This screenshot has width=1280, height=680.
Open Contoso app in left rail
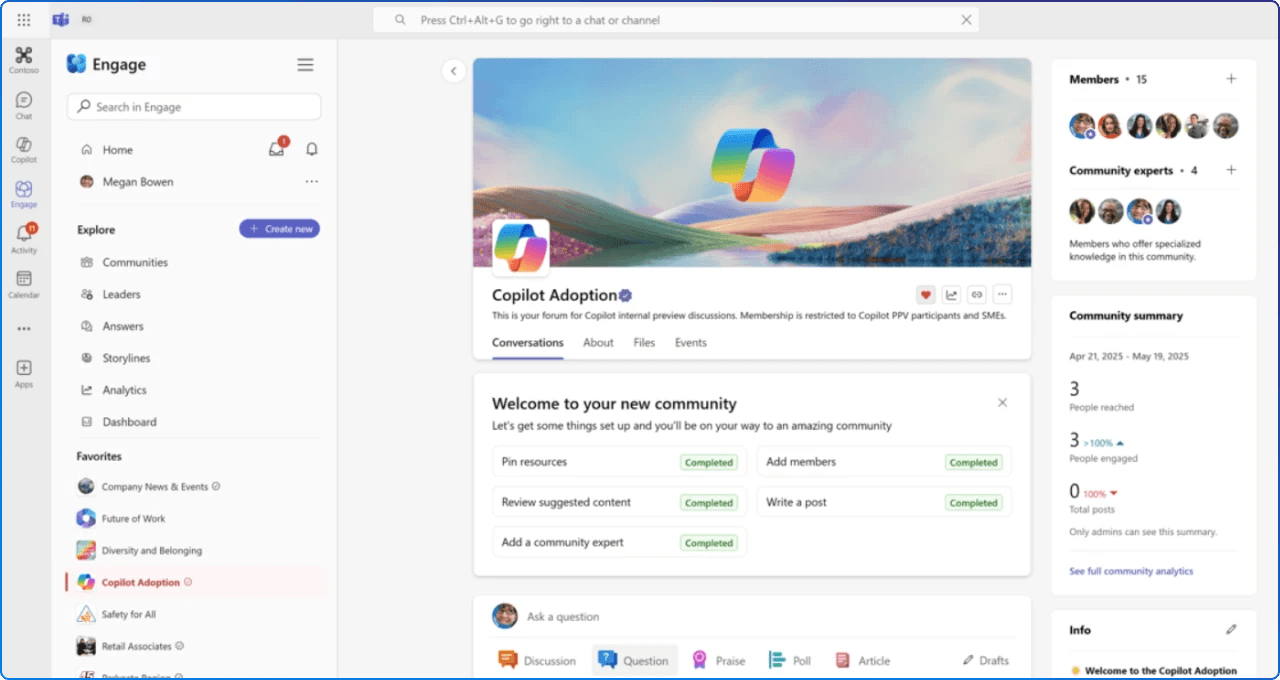[x=24, y=60]
